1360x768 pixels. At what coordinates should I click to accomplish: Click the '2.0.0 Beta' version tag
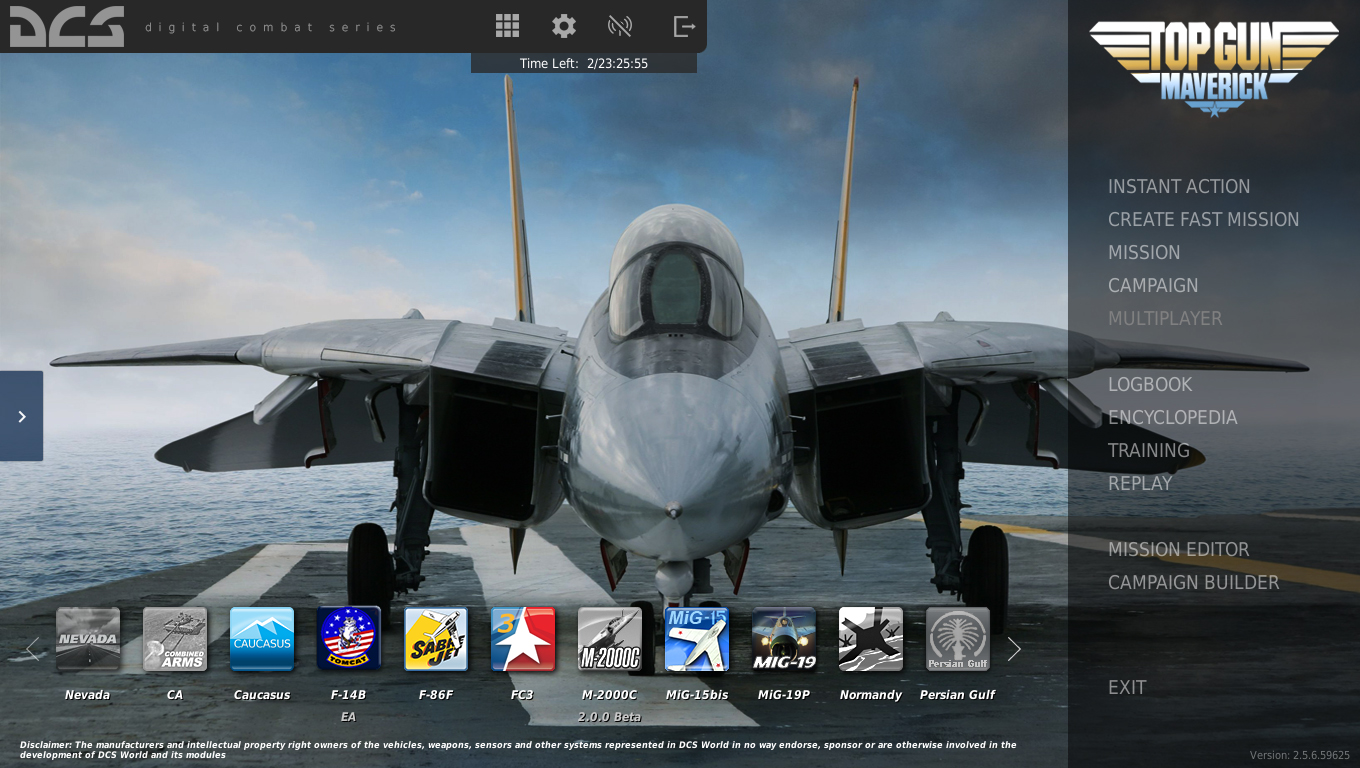tap(609, 717)
